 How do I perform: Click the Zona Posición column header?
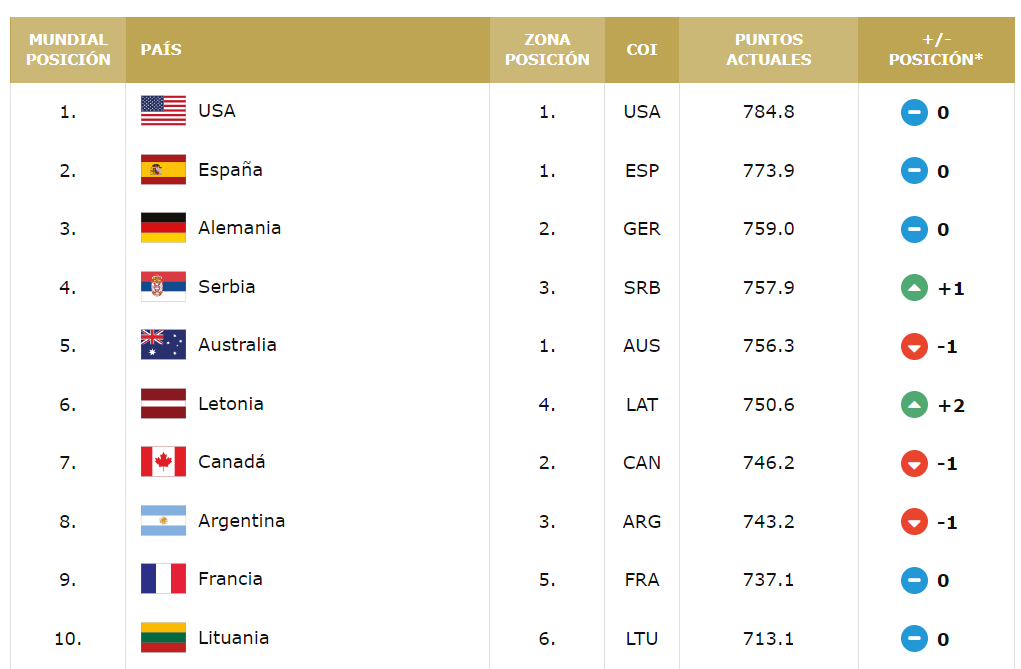tap(547, 50)
